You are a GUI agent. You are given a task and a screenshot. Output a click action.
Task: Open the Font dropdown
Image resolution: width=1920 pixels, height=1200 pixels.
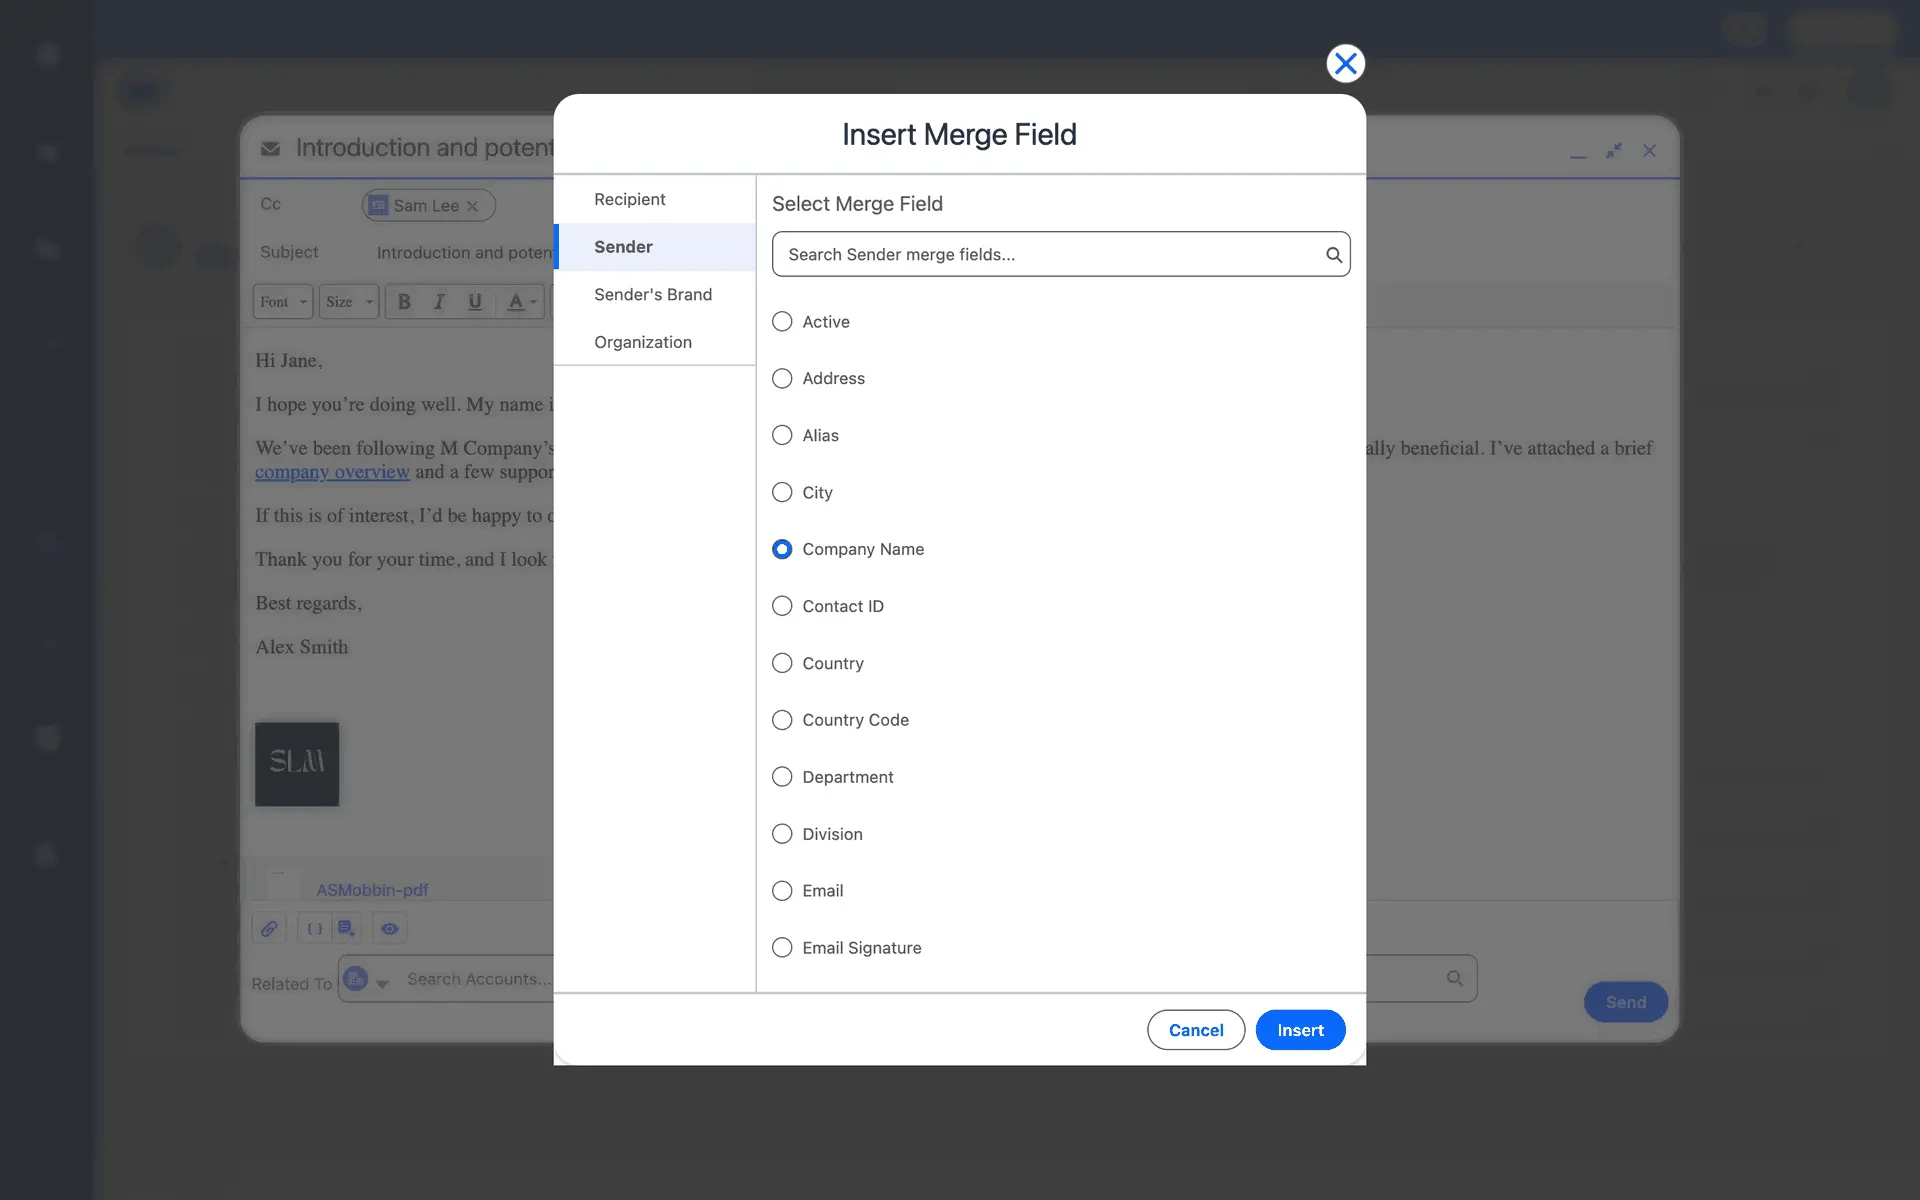283,302
